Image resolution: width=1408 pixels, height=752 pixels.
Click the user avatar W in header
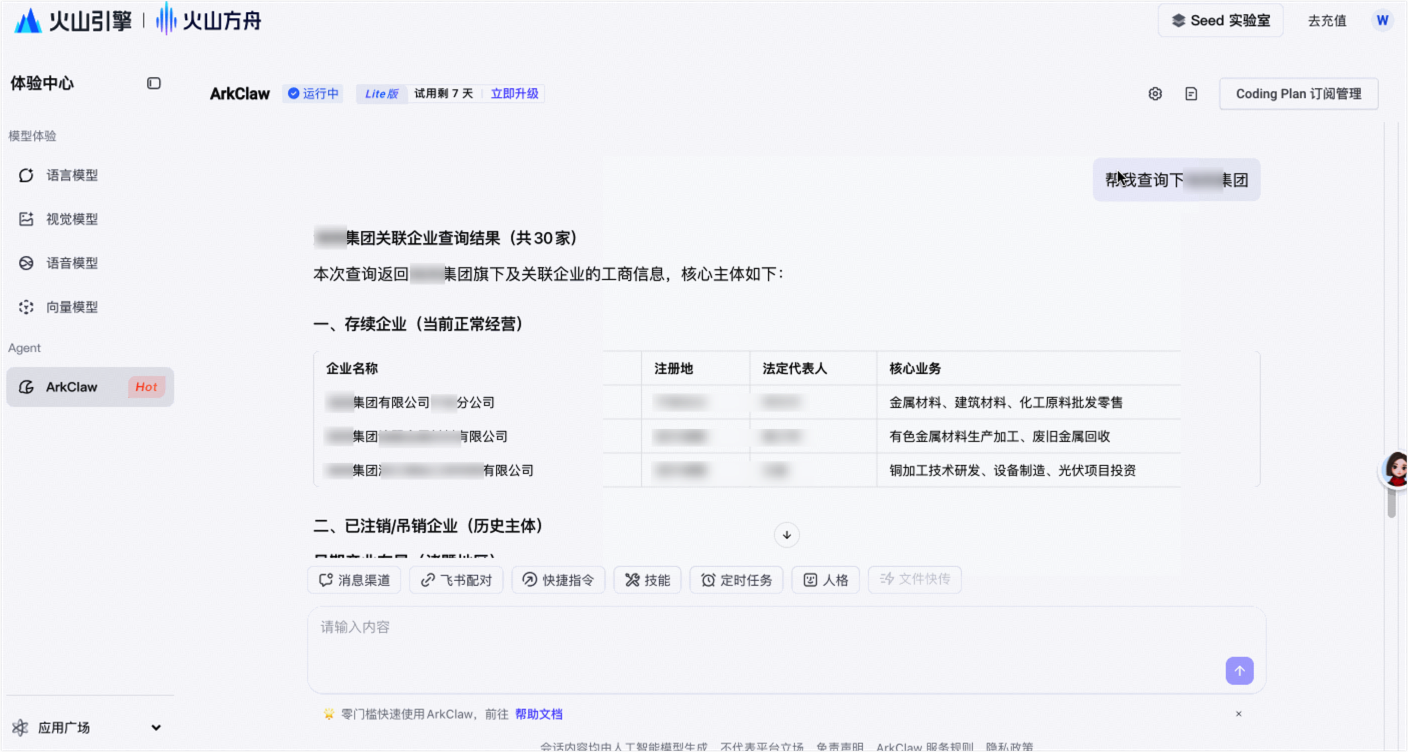[x=1382, y=20]
